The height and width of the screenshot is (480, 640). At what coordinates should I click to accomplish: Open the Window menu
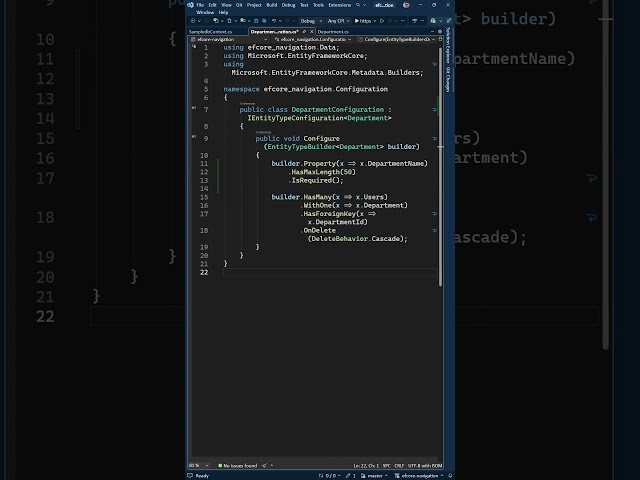205,12
